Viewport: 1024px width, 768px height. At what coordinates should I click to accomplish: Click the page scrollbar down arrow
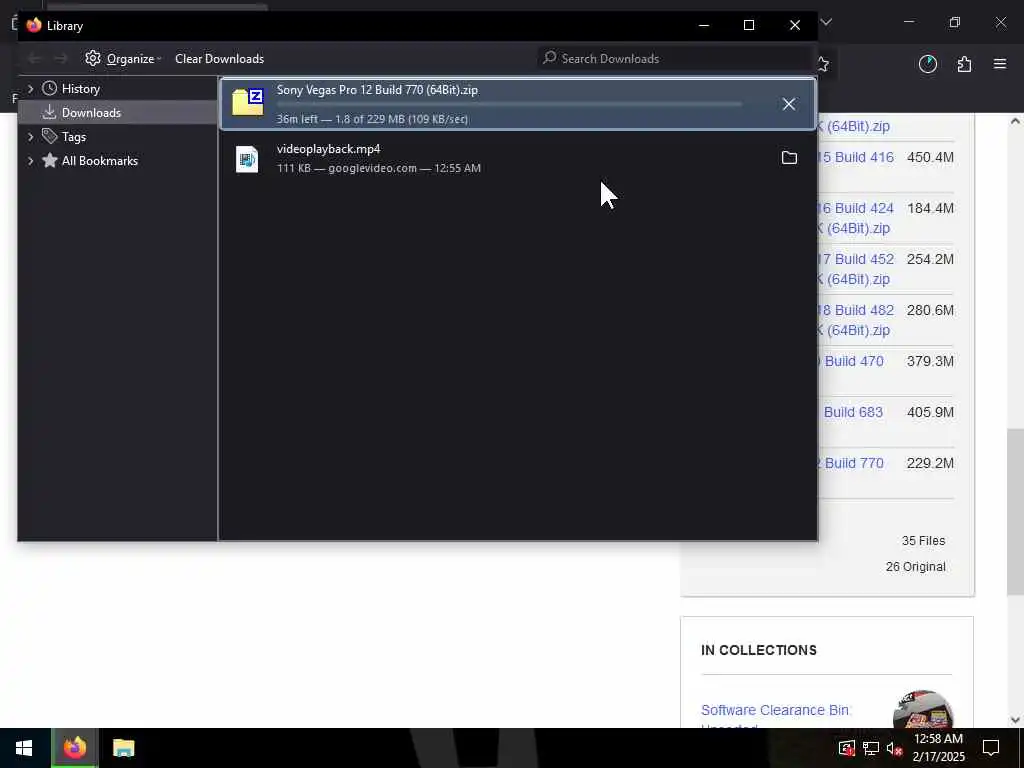click(x=1015, y=720)
